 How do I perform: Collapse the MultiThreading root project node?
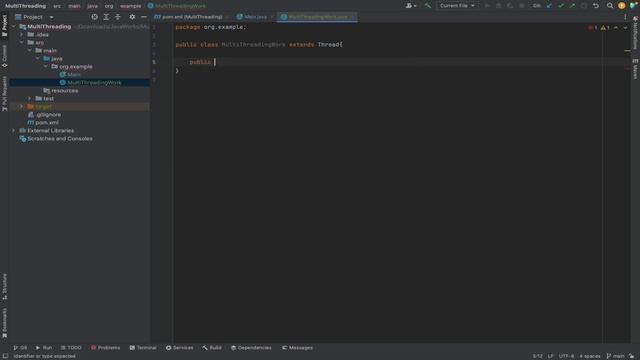(14, 27)
